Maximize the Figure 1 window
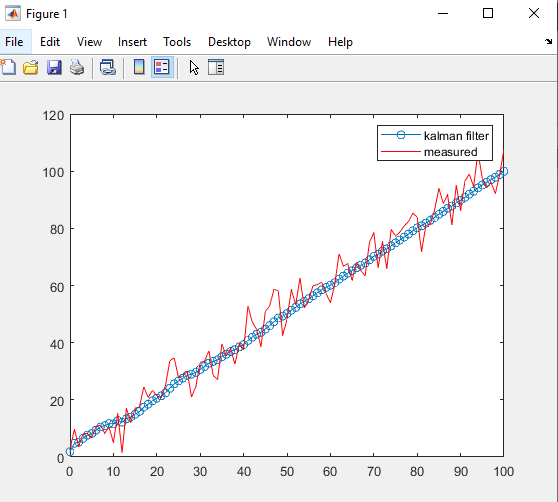The width and height of the screenshot is (558, 502). (x=488, y=14)
